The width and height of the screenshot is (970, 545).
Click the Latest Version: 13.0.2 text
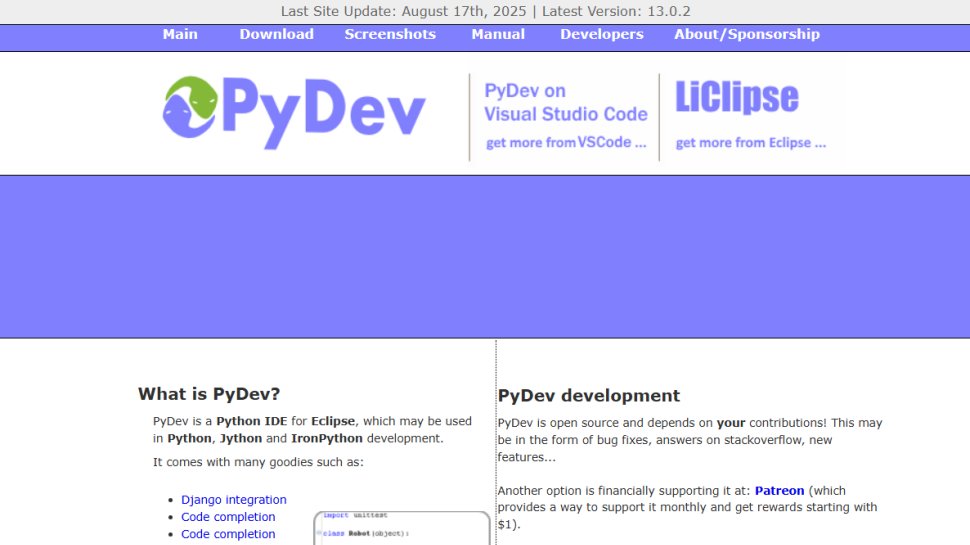tap(616, 12)
